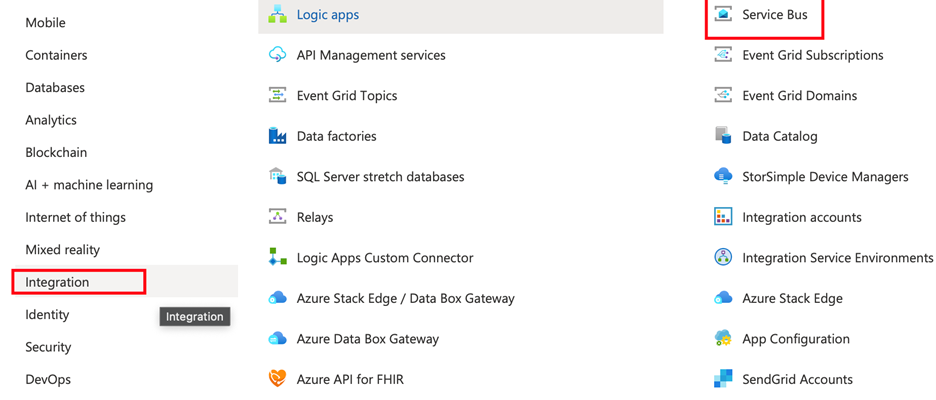The width and height of the screenshot is (936, 400).
Task: Open the Azure Stack Edge text link
Action: [793, 298]
